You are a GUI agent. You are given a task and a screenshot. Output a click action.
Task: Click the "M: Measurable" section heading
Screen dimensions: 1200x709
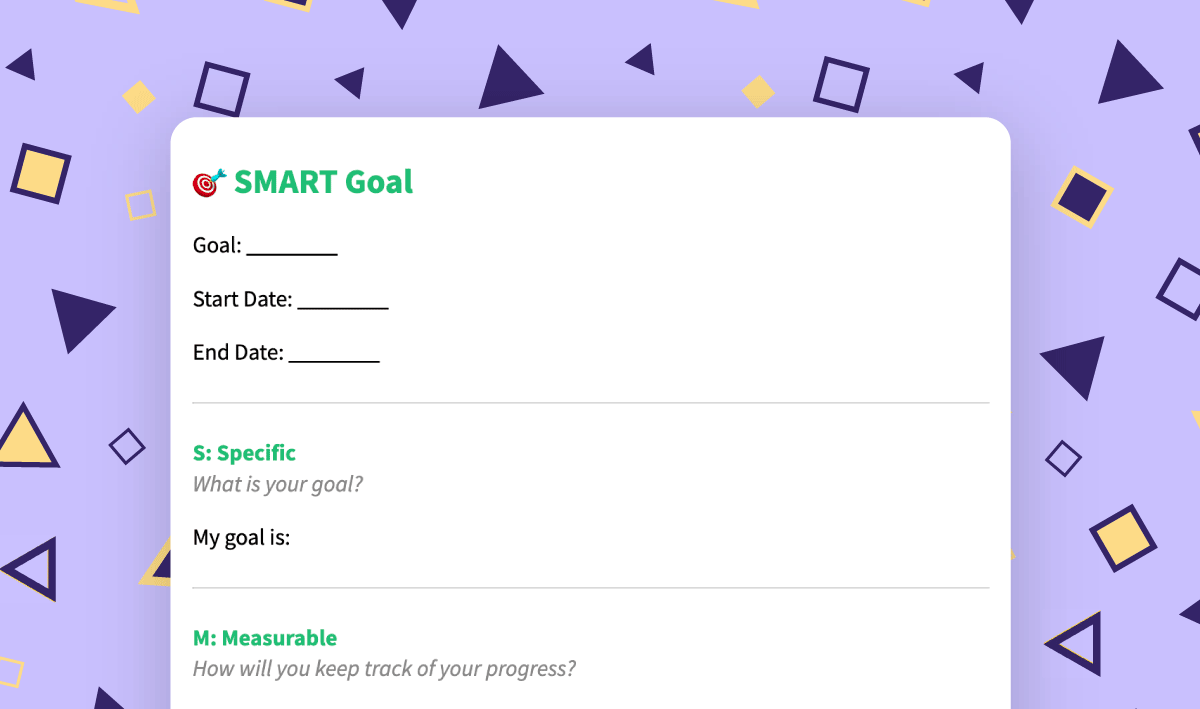[264, 638]
